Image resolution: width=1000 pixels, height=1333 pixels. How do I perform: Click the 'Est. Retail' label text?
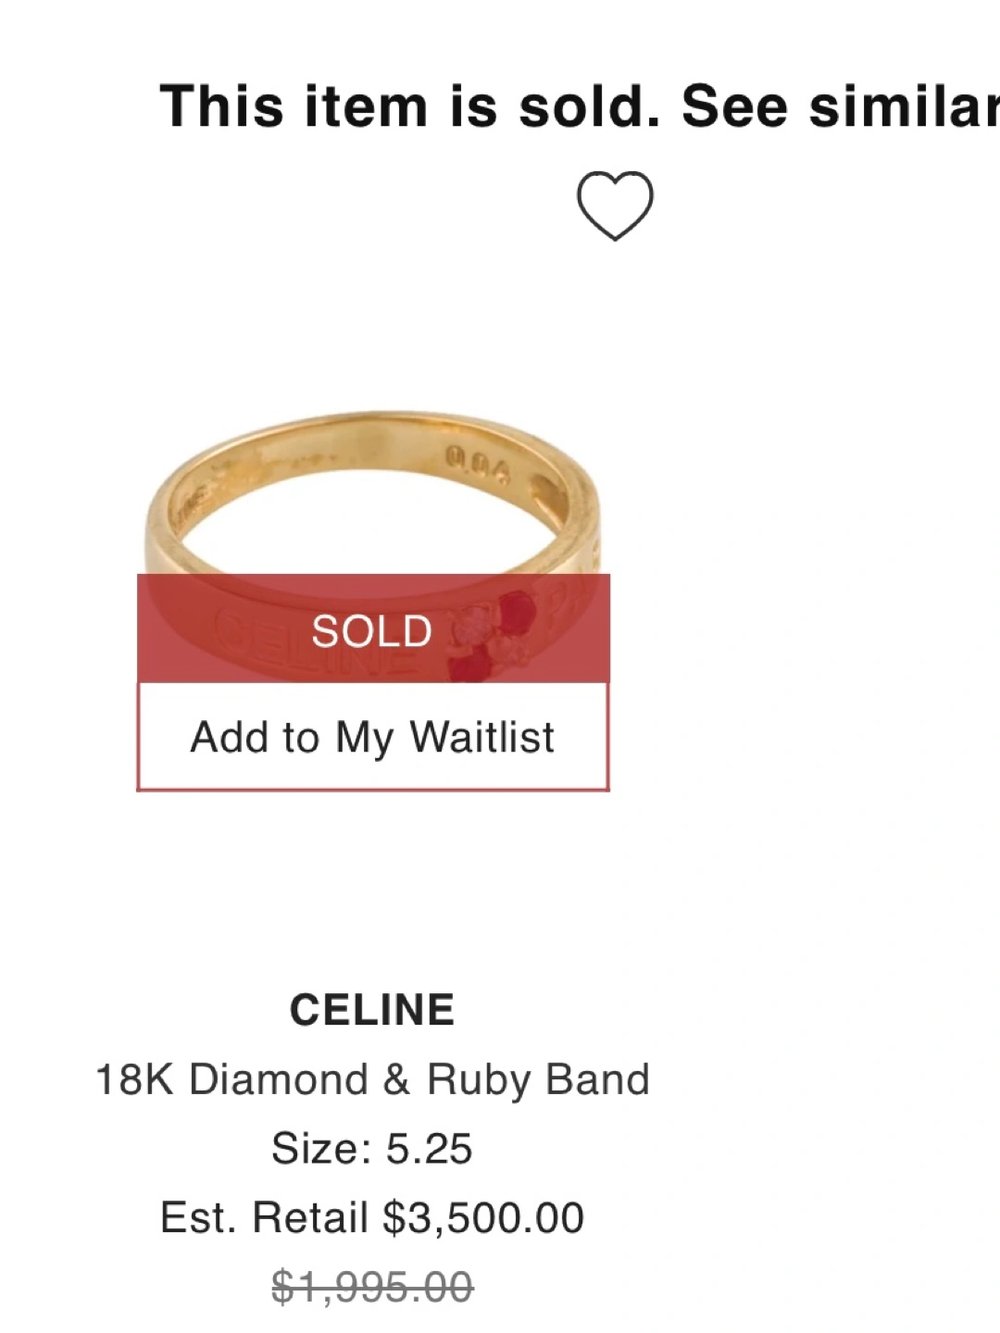click(264, 1218)
